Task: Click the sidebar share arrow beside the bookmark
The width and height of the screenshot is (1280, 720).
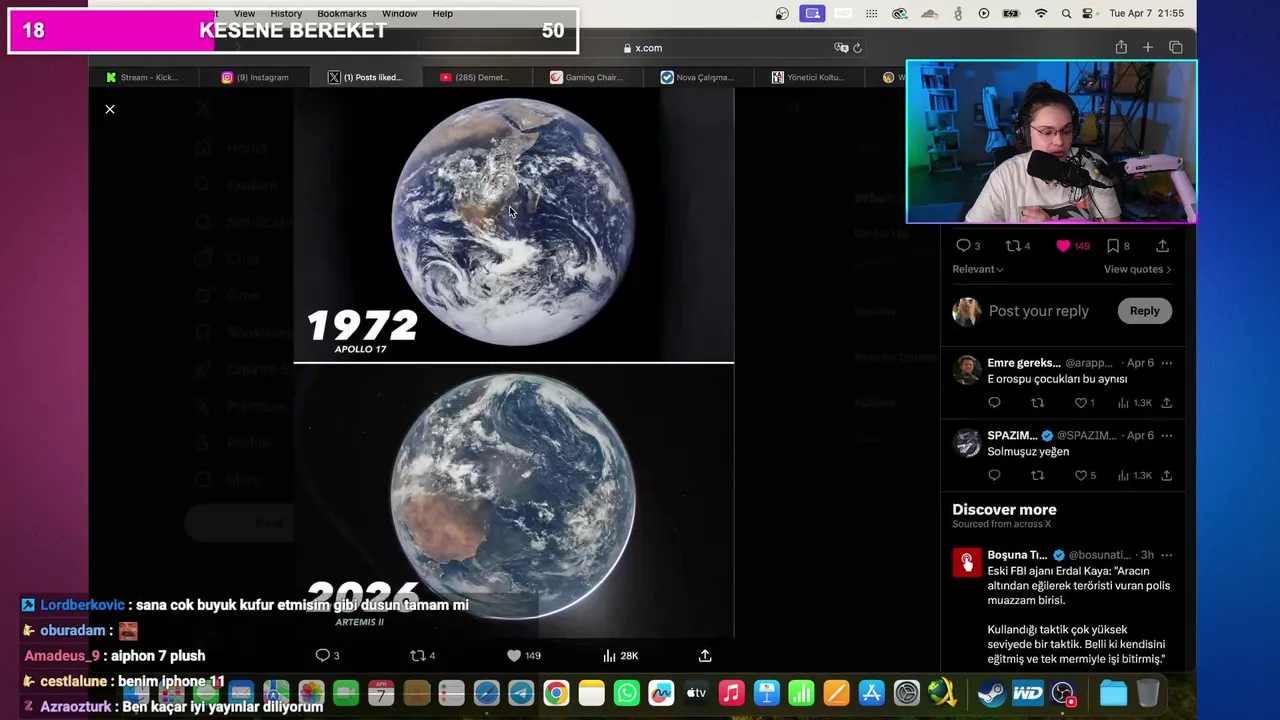Action: pos(1162,246)
